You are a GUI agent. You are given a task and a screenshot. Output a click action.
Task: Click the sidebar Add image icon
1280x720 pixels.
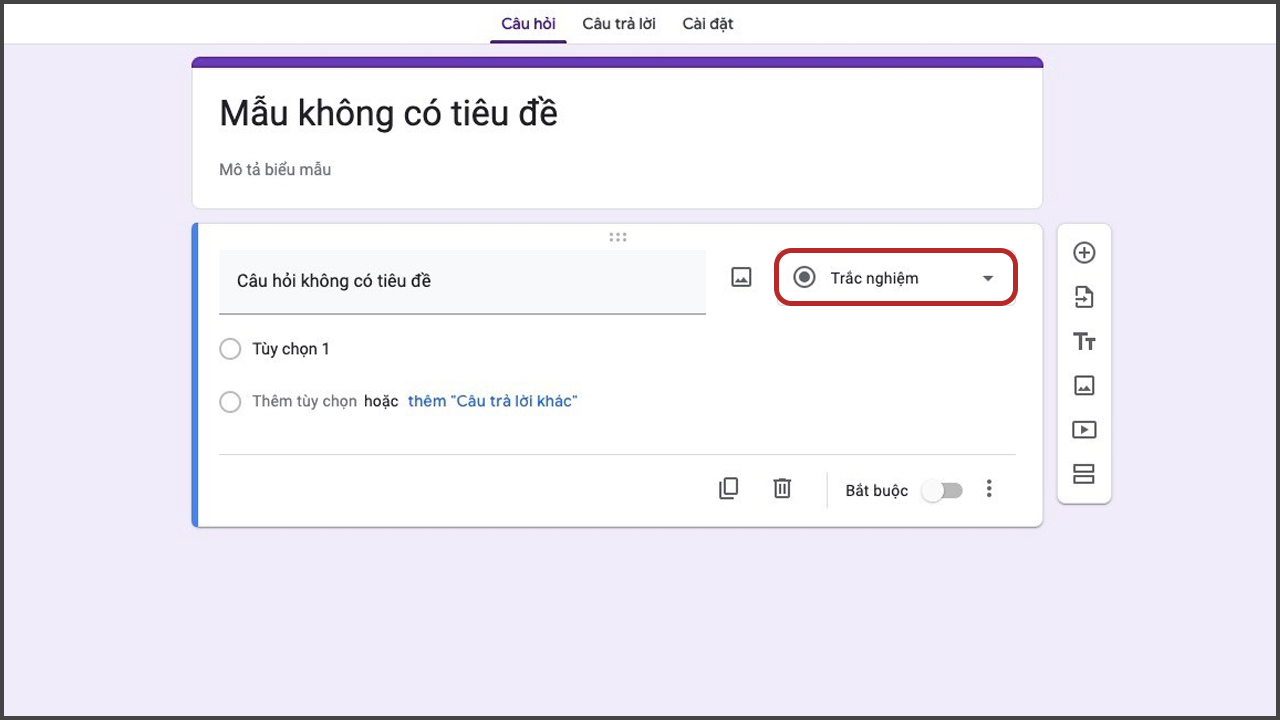click(x=1084, y=385)
